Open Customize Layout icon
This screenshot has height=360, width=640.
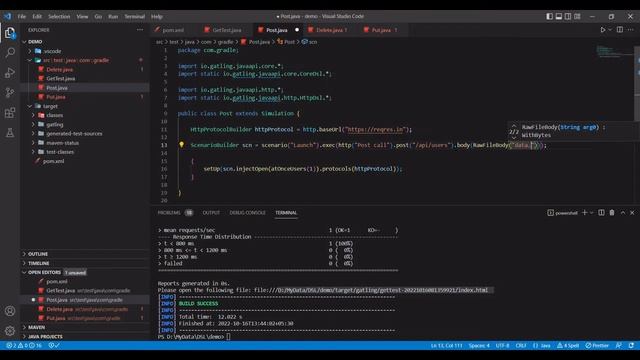(x=577, y=16)
